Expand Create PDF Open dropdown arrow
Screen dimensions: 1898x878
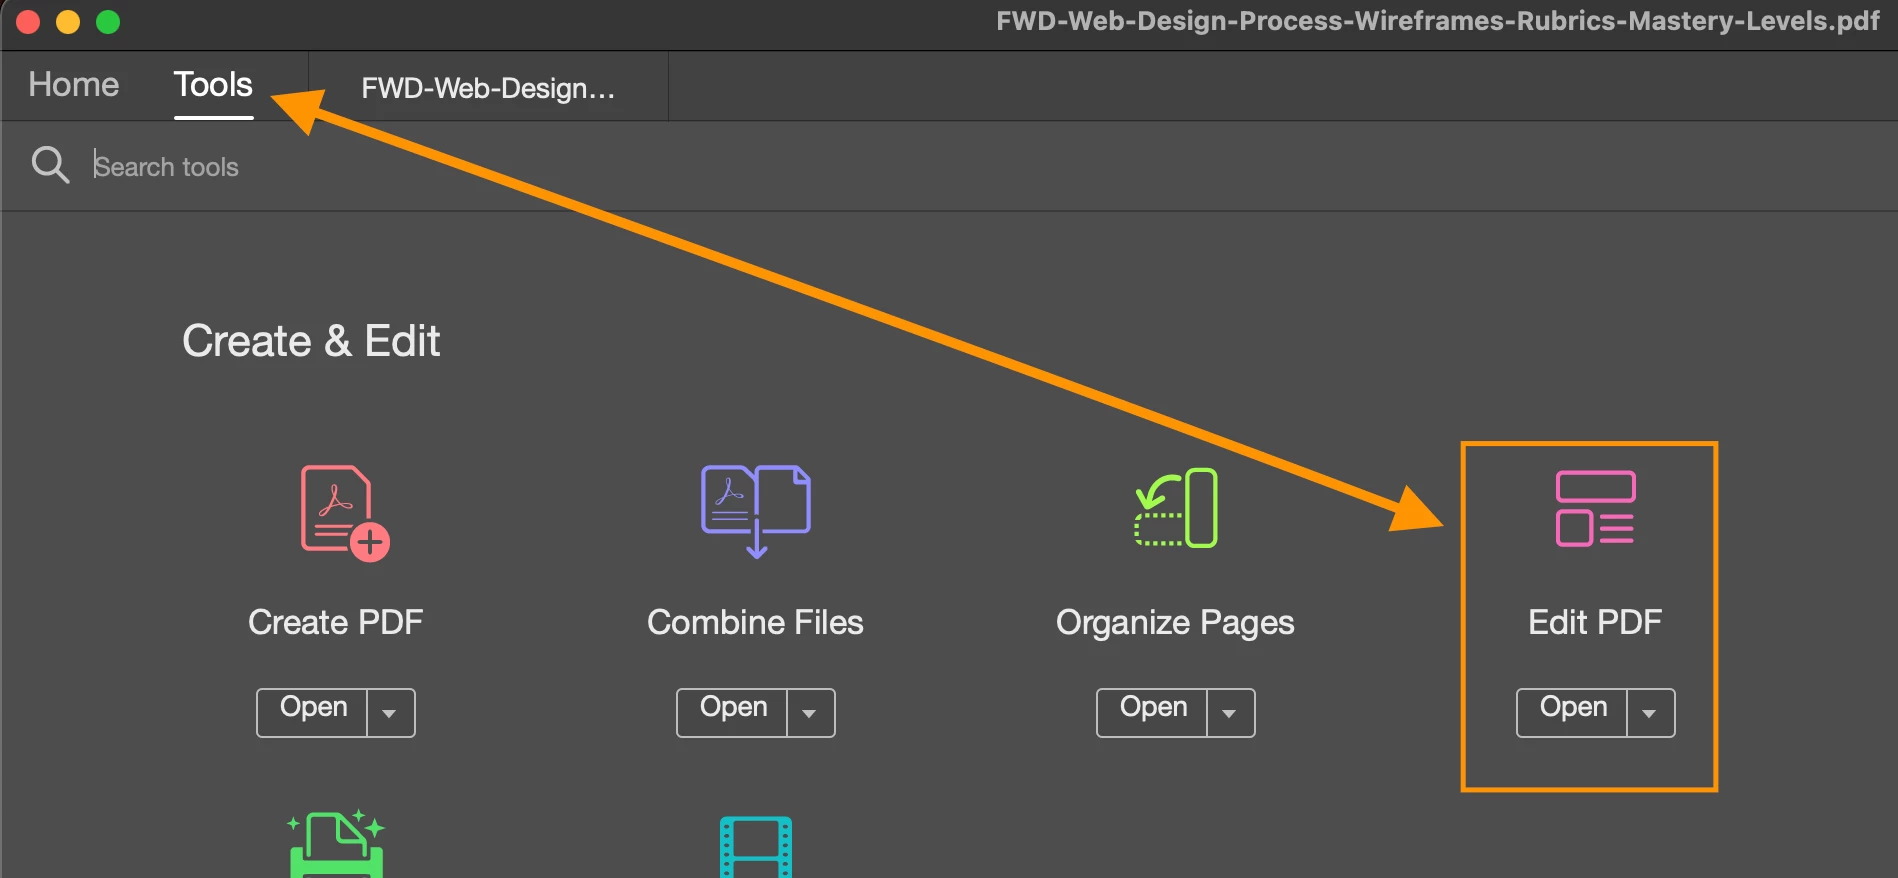coord(390,713)
